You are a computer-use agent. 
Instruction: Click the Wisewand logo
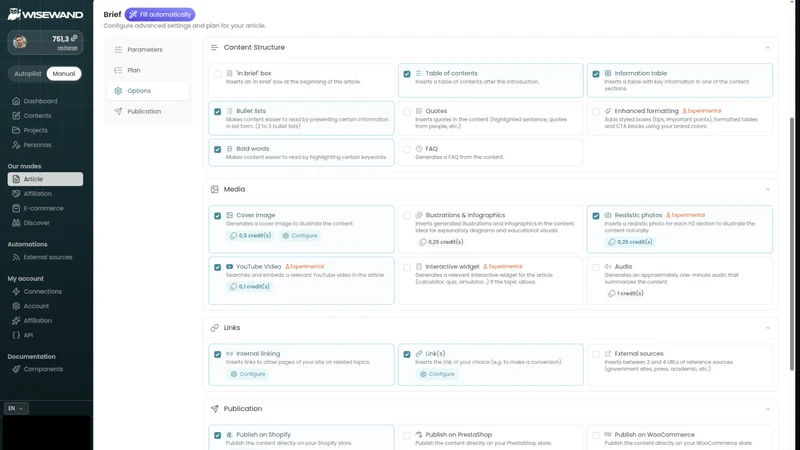click(x=45, y=14)
